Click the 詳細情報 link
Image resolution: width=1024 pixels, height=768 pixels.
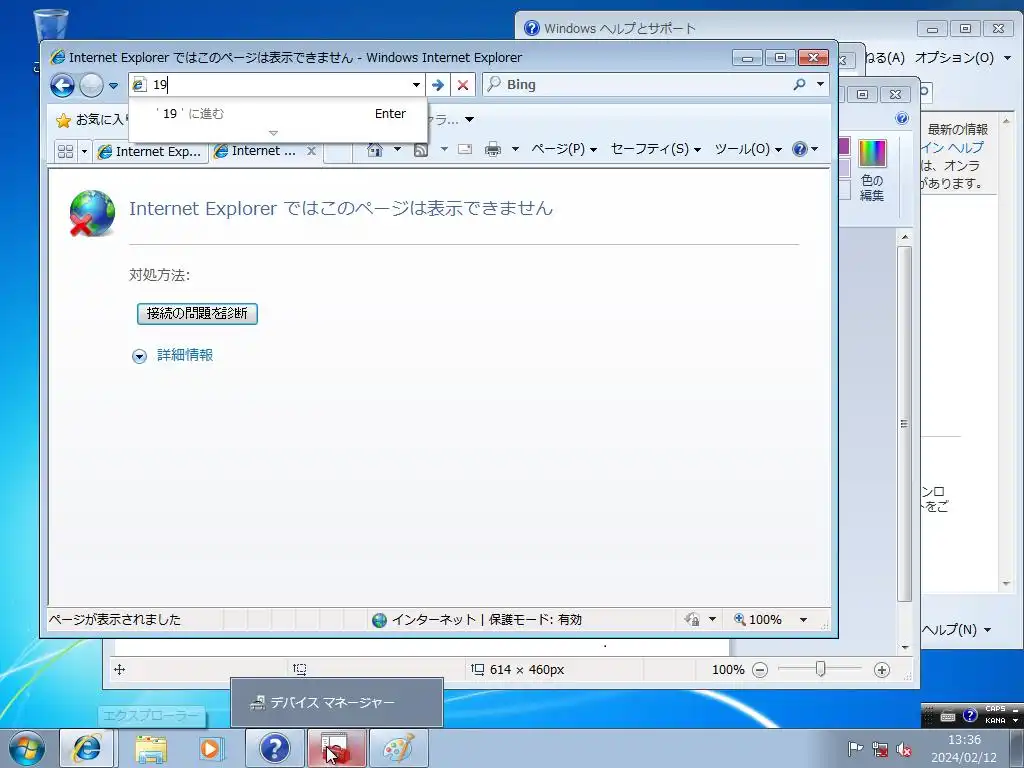click(x=185, y=355)
